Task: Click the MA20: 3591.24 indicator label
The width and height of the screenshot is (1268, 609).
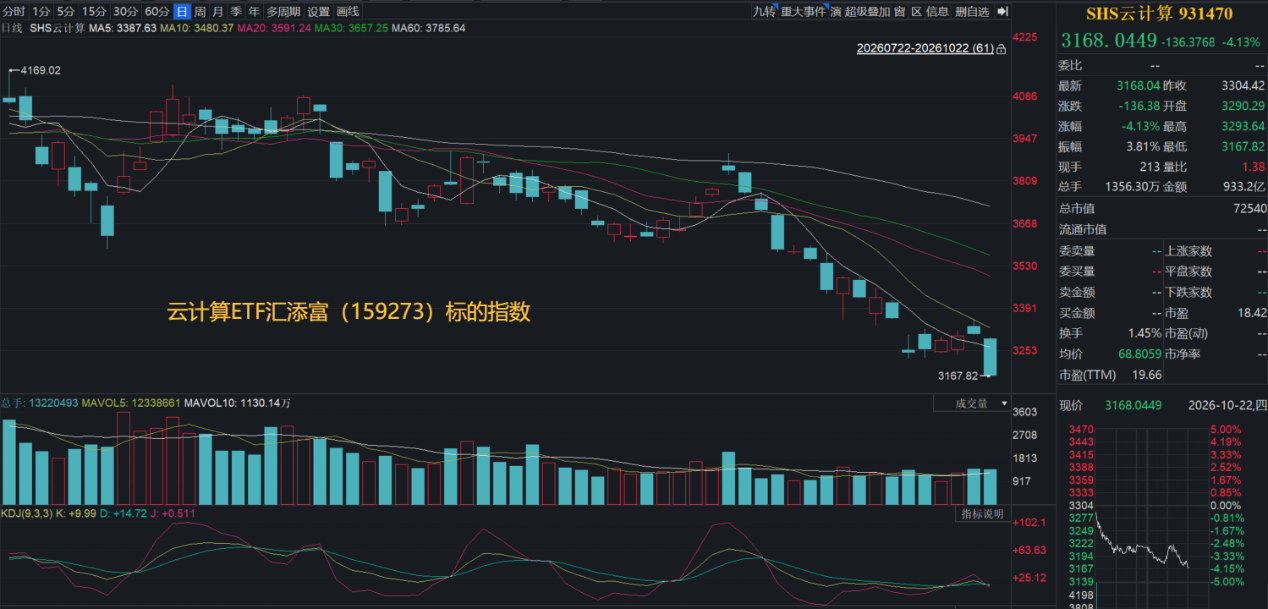Action: [275, 28]
